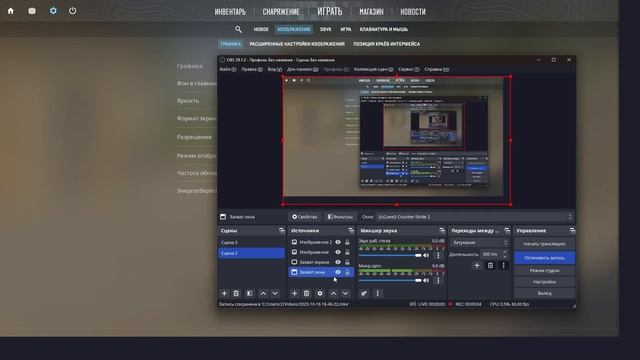Viewport: 640px width, 360px height.
Task: Adjust the desktop audio volume slider
Action: 390,256
